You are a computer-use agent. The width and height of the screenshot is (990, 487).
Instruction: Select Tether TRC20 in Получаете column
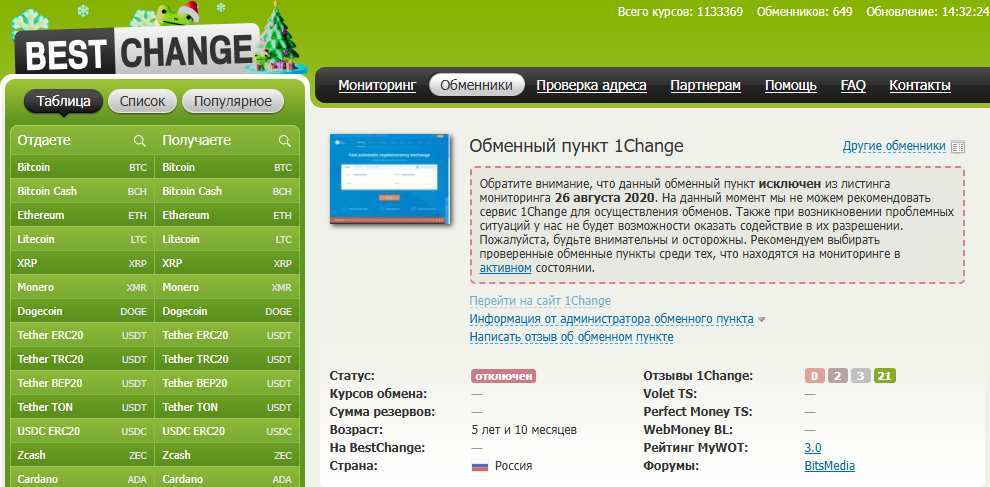tap(227, 359)
